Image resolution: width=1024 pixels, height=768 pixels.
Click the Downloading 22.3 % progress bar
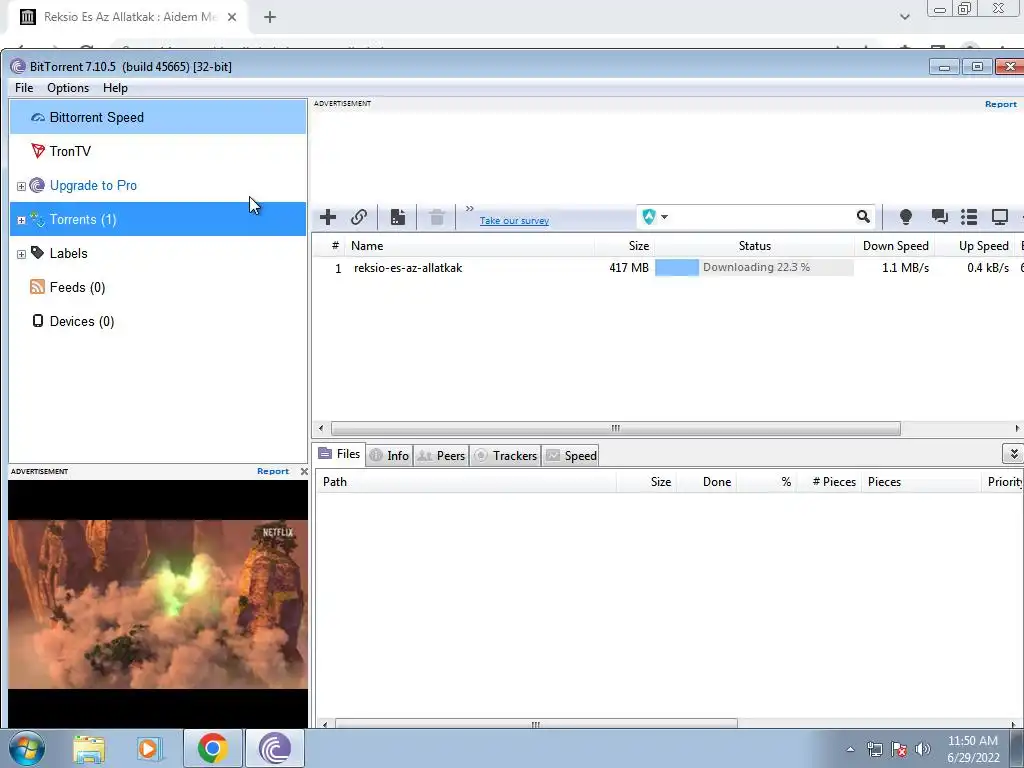(x=754, y=267)
